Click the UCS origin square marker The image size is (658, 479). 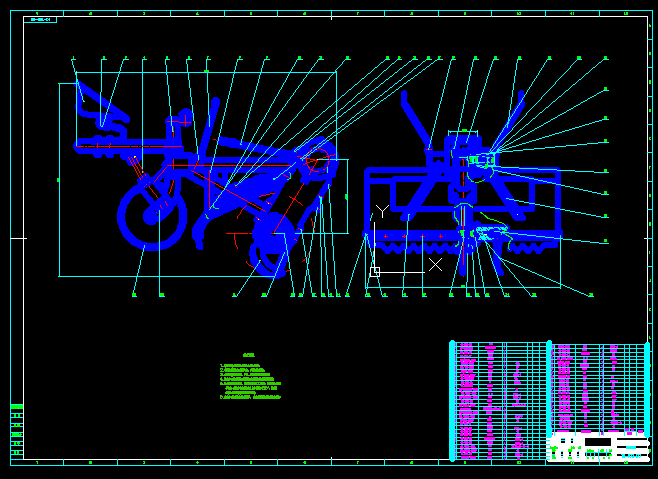tap(375, 272)
